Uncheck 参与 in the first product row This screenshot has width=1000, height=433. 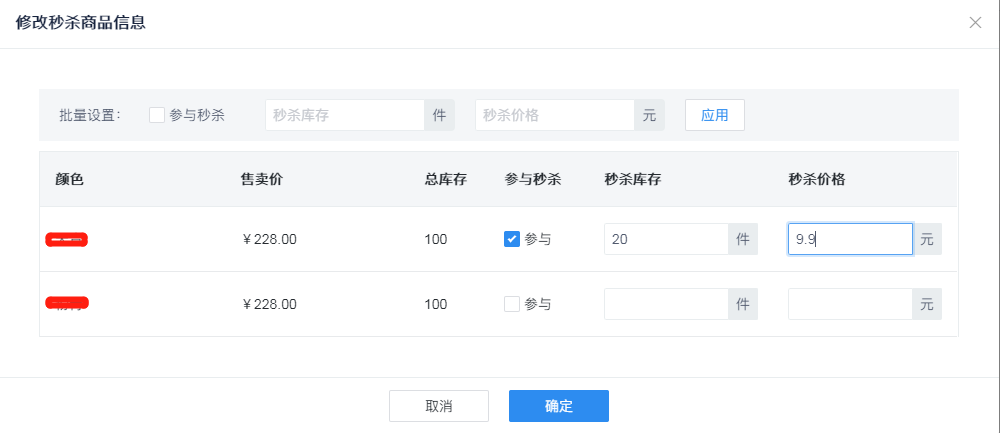click(511, 239)
